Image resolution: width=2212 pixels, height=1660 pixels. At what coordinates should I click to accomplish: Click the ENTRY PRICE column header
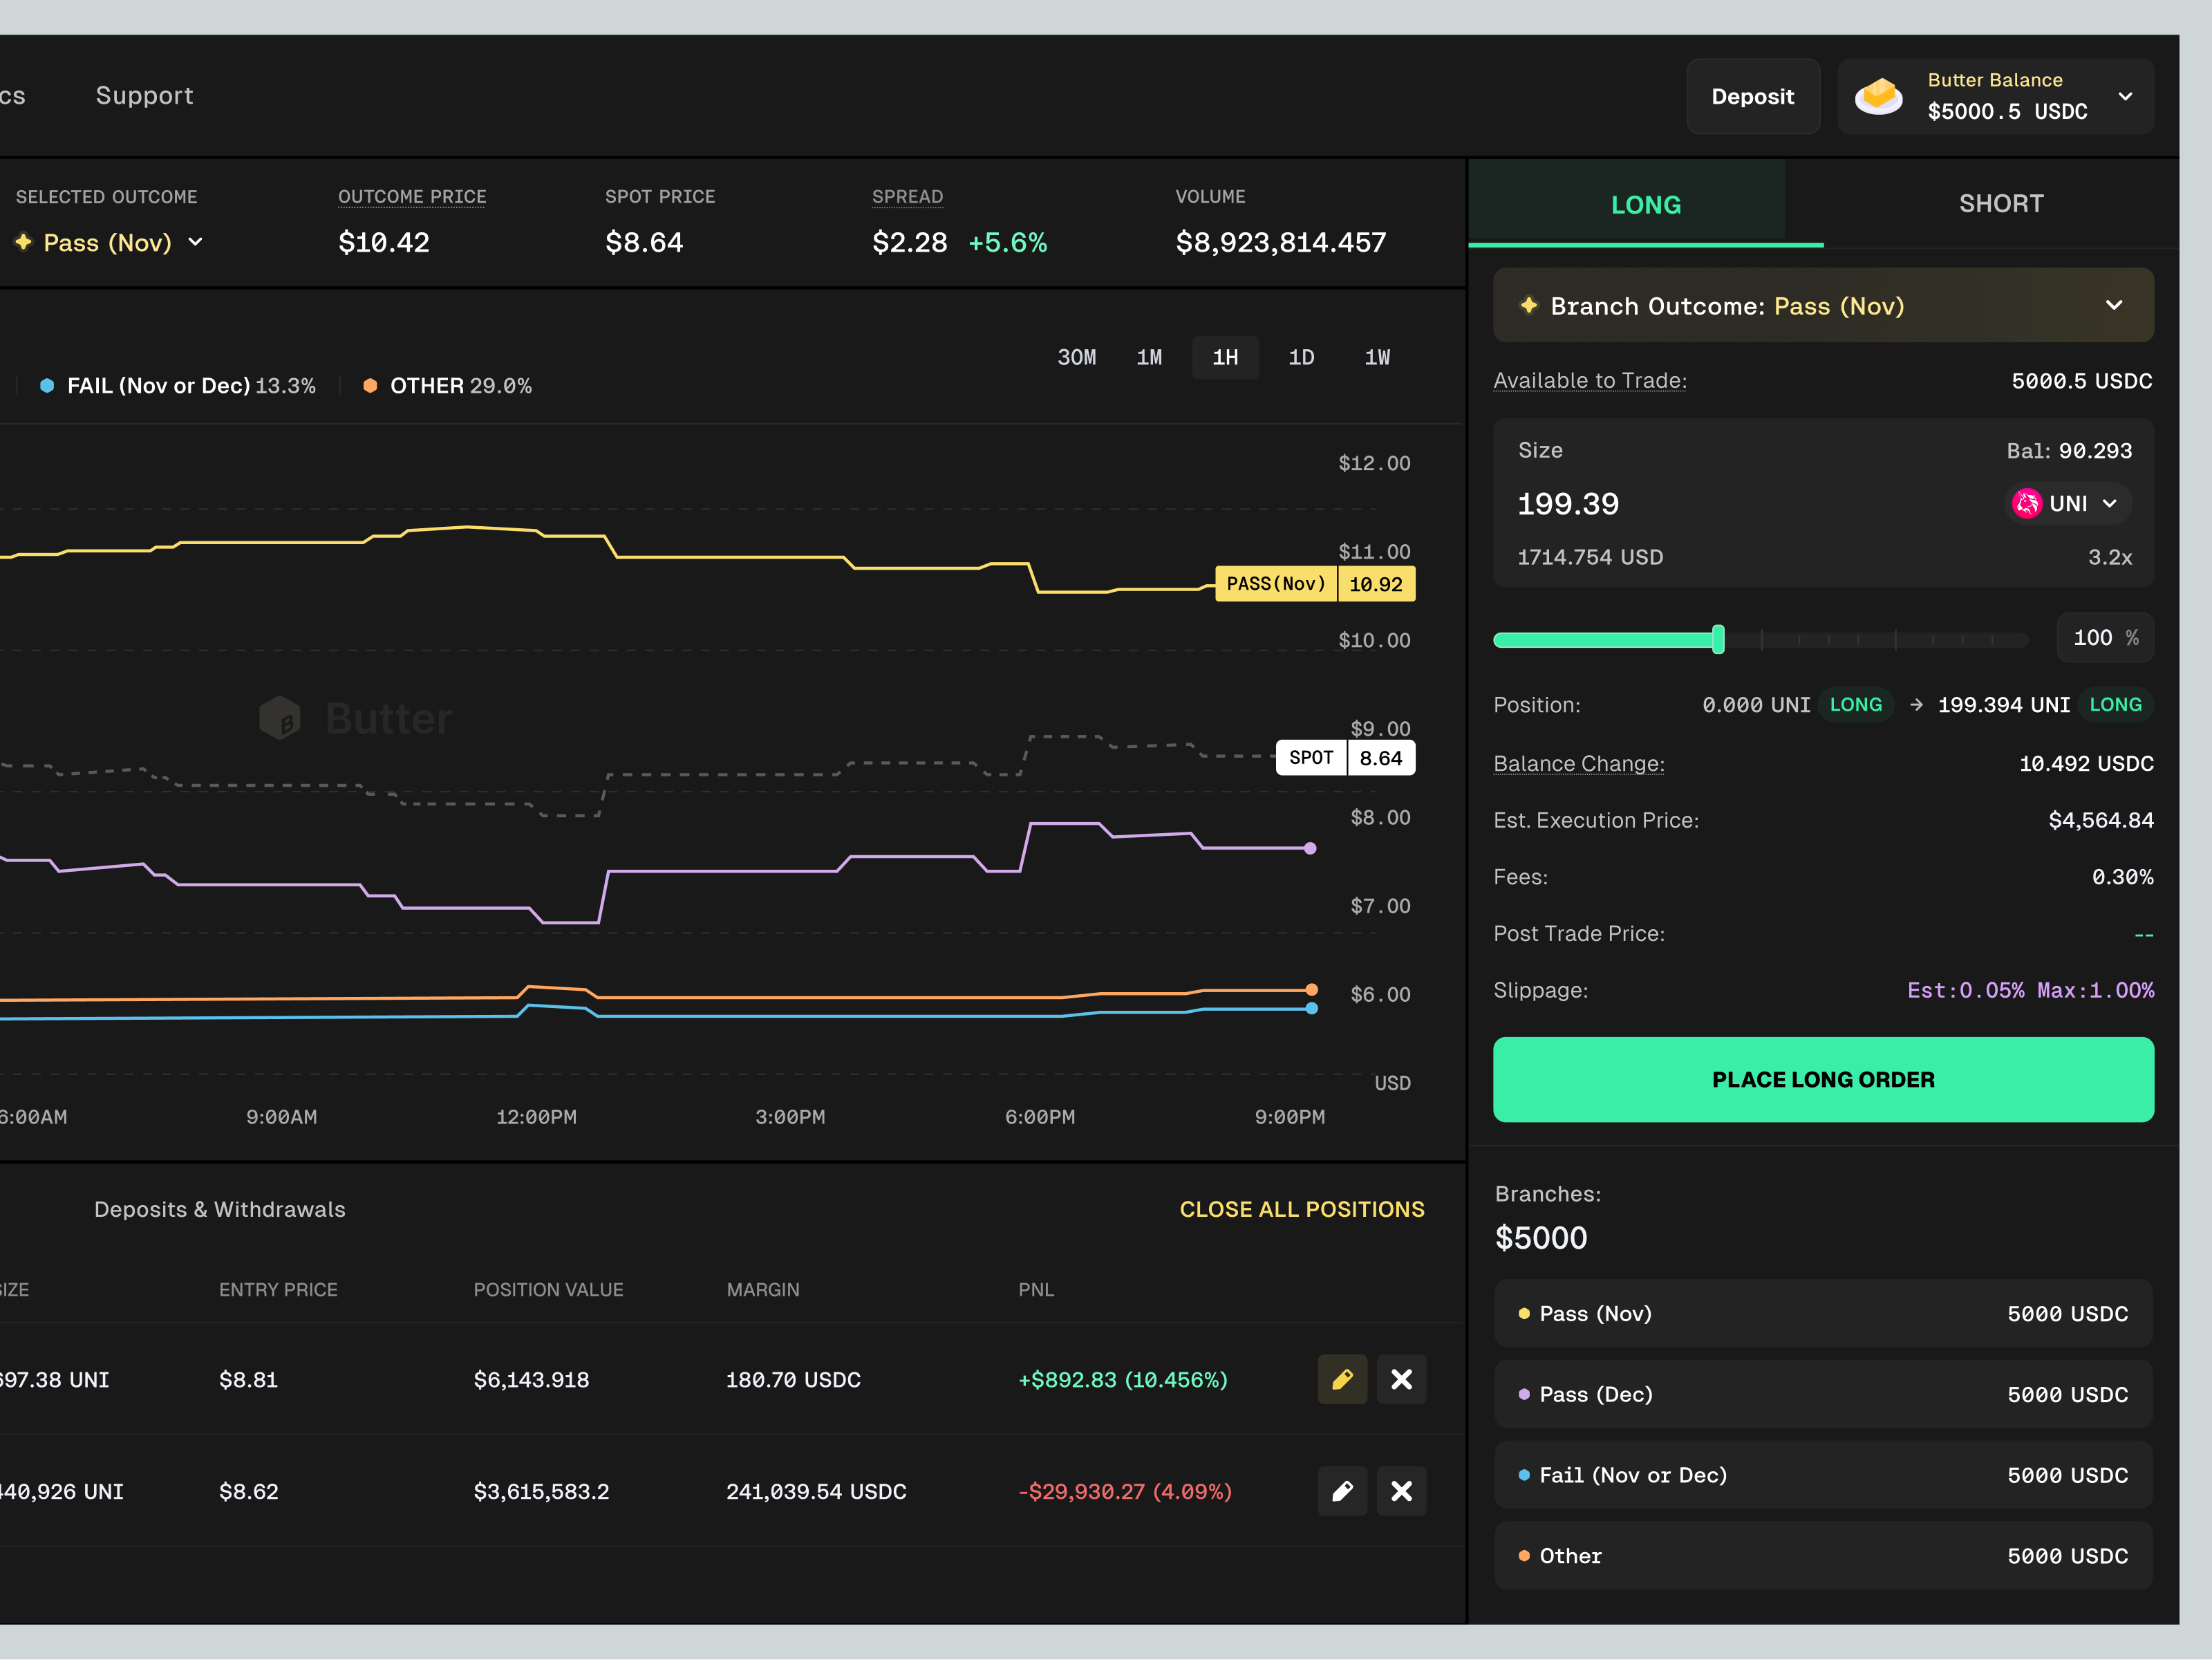pos(278,1290)
